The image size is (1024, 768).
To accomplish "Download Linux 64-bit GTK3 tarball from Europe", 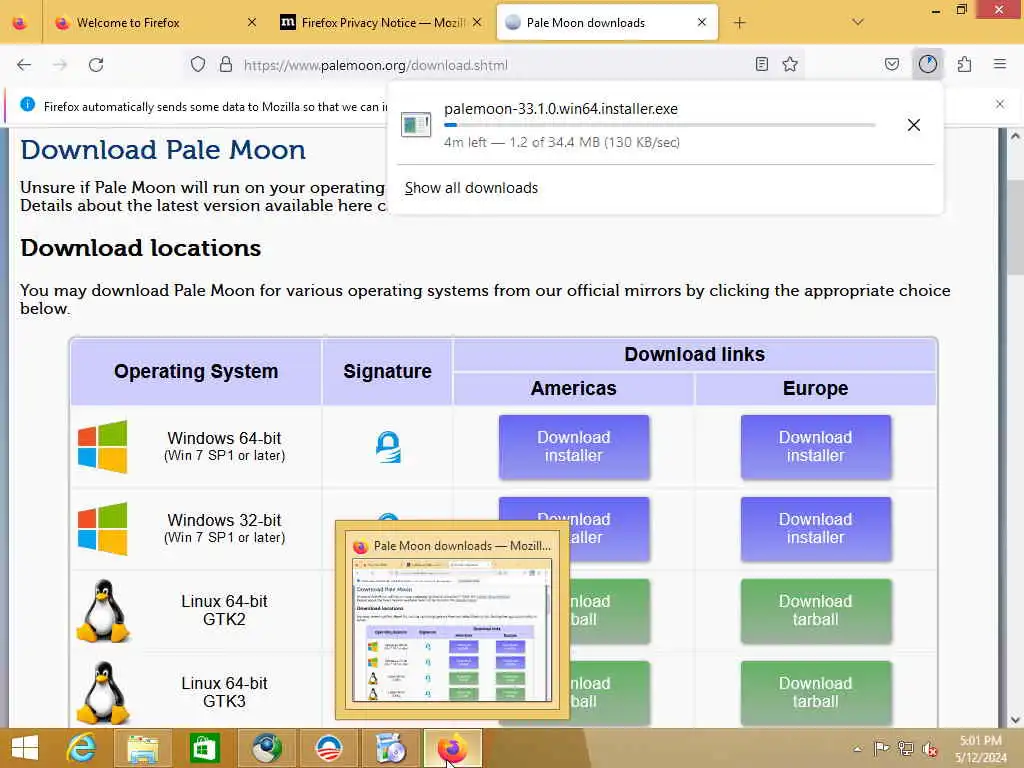I will pyautogui.click(x=816, y=692).
